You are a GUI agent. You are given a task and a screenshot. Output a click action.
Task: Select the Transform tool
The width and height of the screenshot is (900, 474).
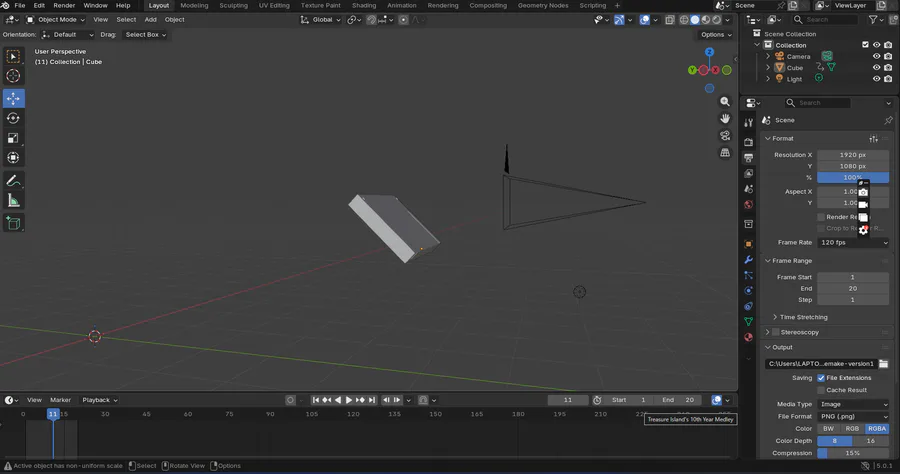[x=13, y=158]
